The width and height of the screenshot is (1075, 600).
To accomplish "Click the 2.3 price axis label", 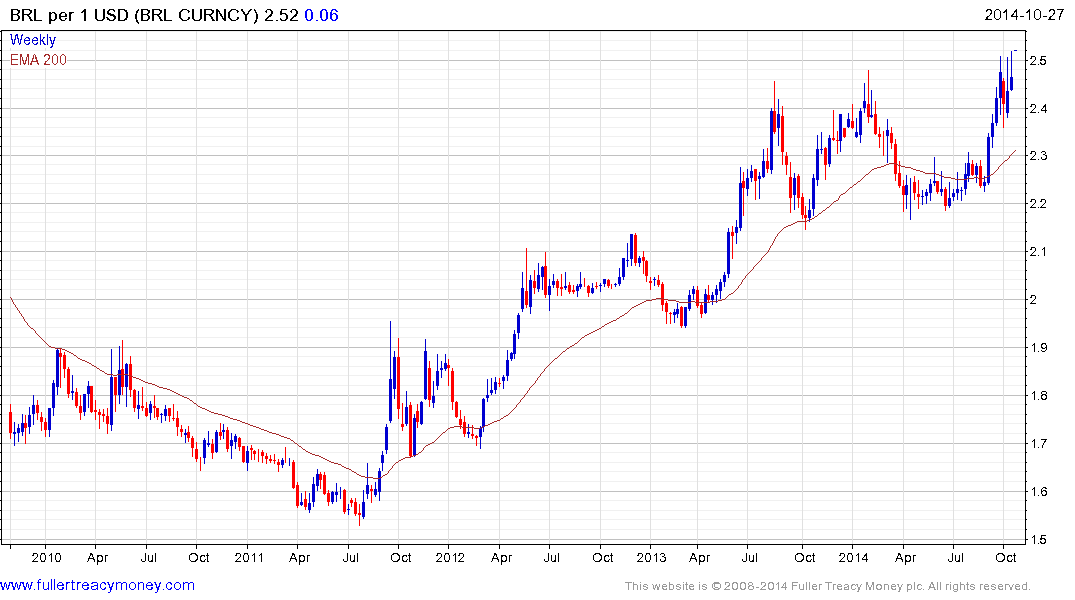I will tap(1038, 156).
